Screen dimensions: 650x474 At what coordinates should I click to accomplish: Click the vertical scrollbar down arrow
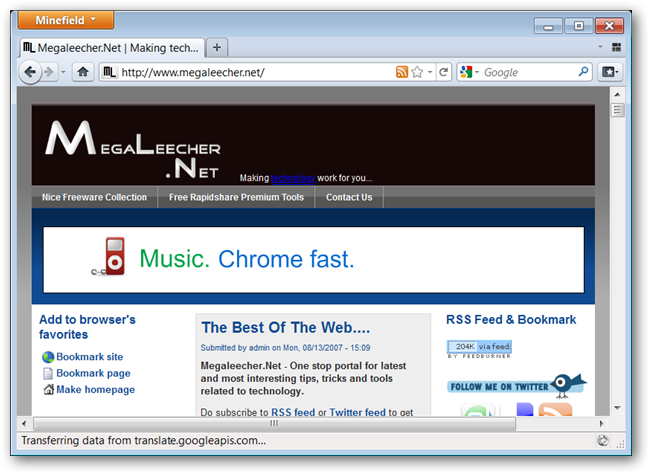[x=617, y=408]
